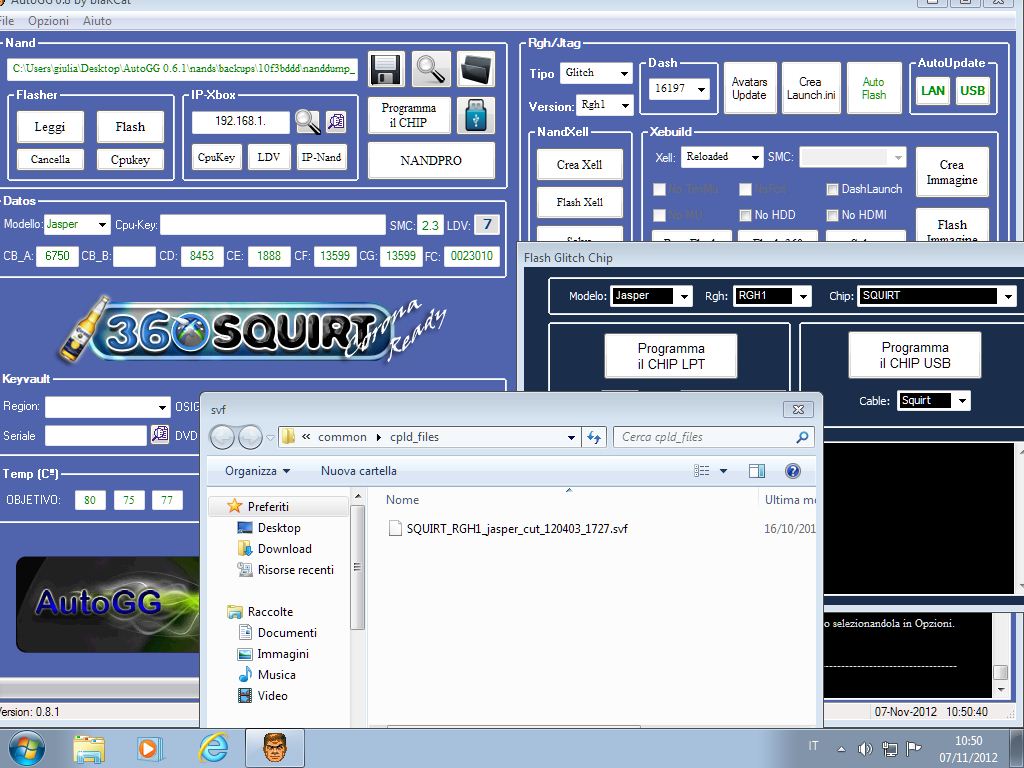Open Download in the file dialog sidebar

tap(275, 549)
